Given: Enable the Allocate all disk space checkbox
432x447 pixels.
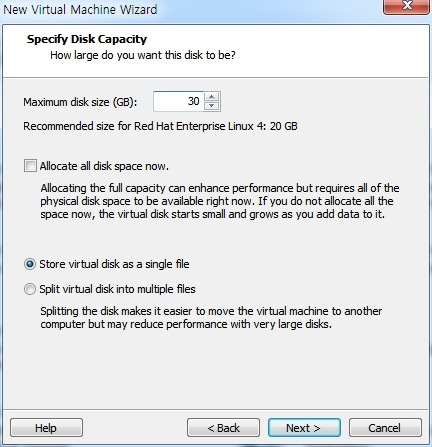Looking at the screenshot, I should pos(30,166).
